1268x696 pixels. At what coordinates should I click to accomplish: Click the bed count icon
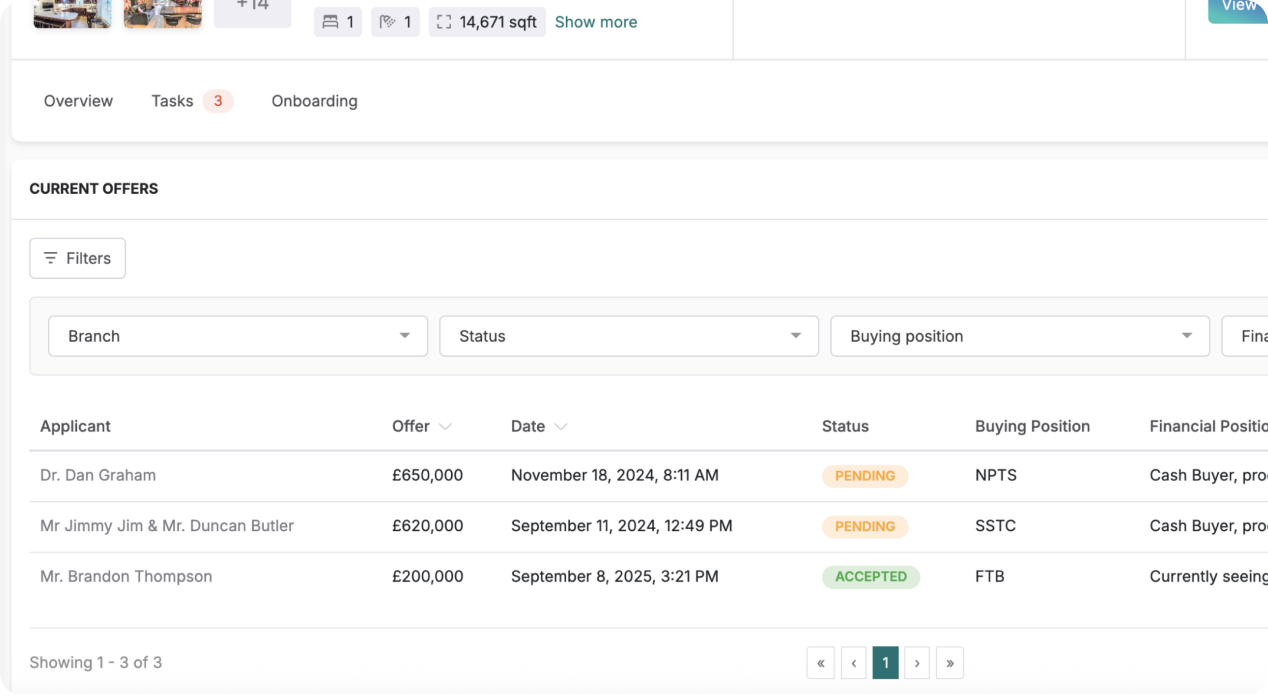point(329,21)
